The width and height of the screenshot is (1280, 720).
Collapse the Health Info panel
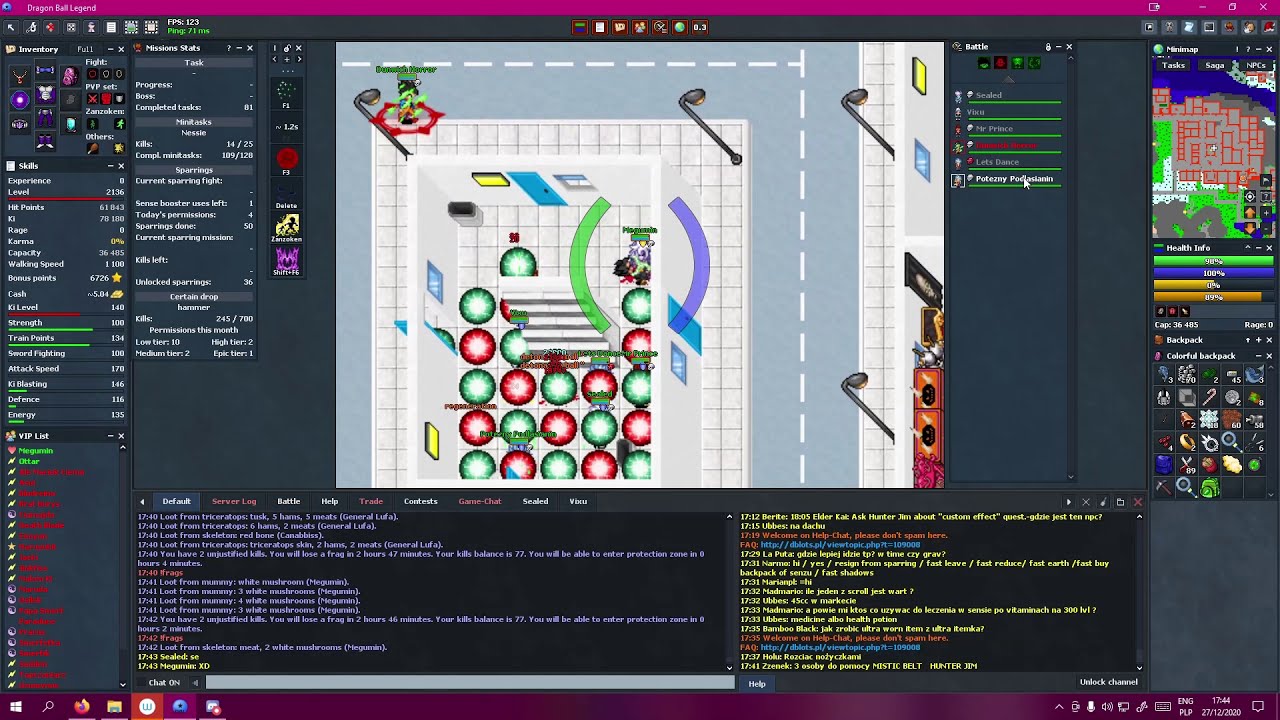coord(1258,248)
